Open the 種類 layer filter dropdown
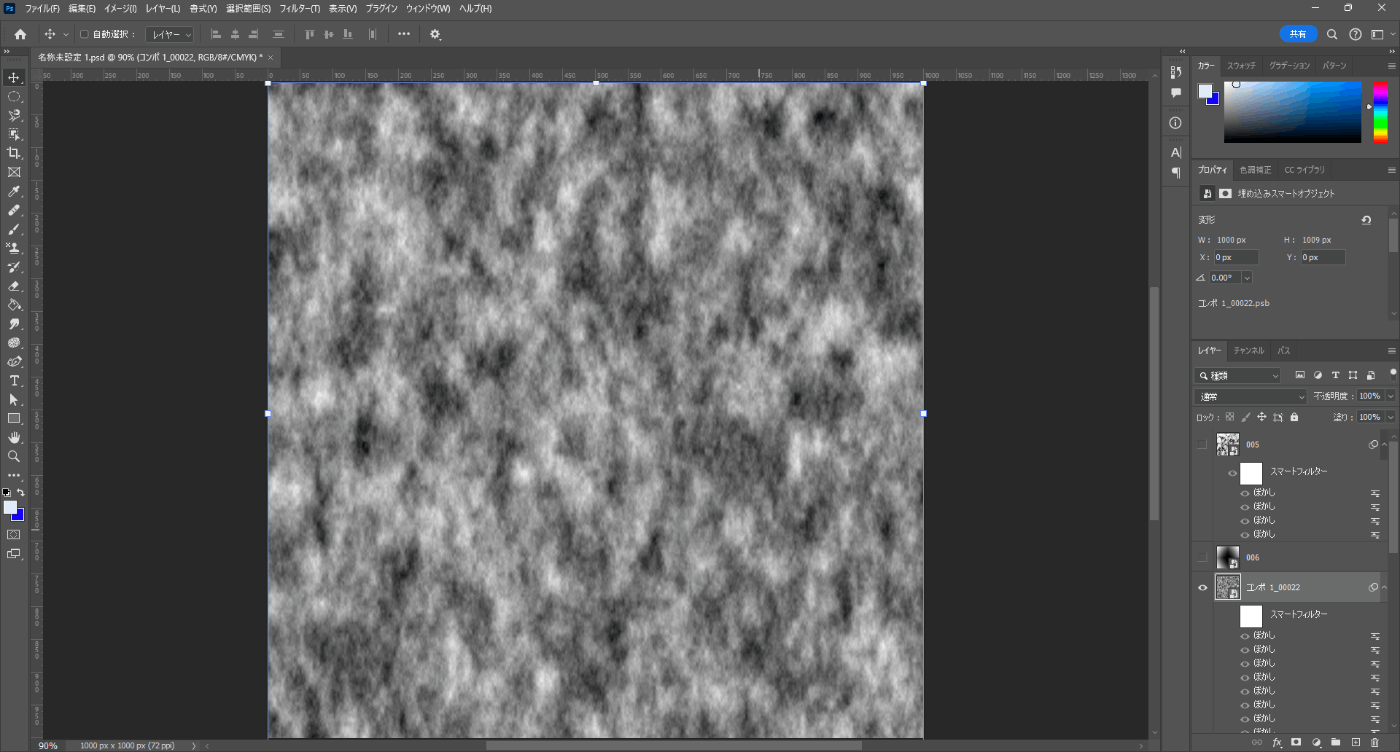1400x752 pixels. pyautogui.click(x=1238, y=376)
